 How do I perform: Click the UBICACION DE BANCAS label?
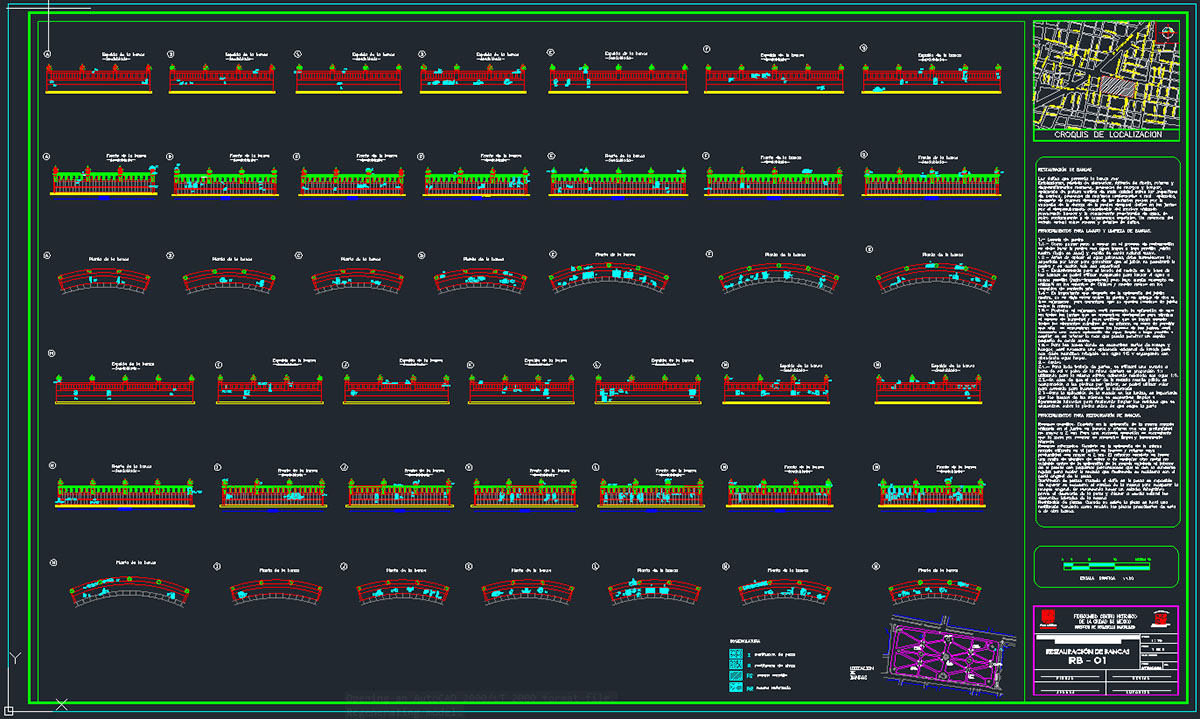[861, 671]
